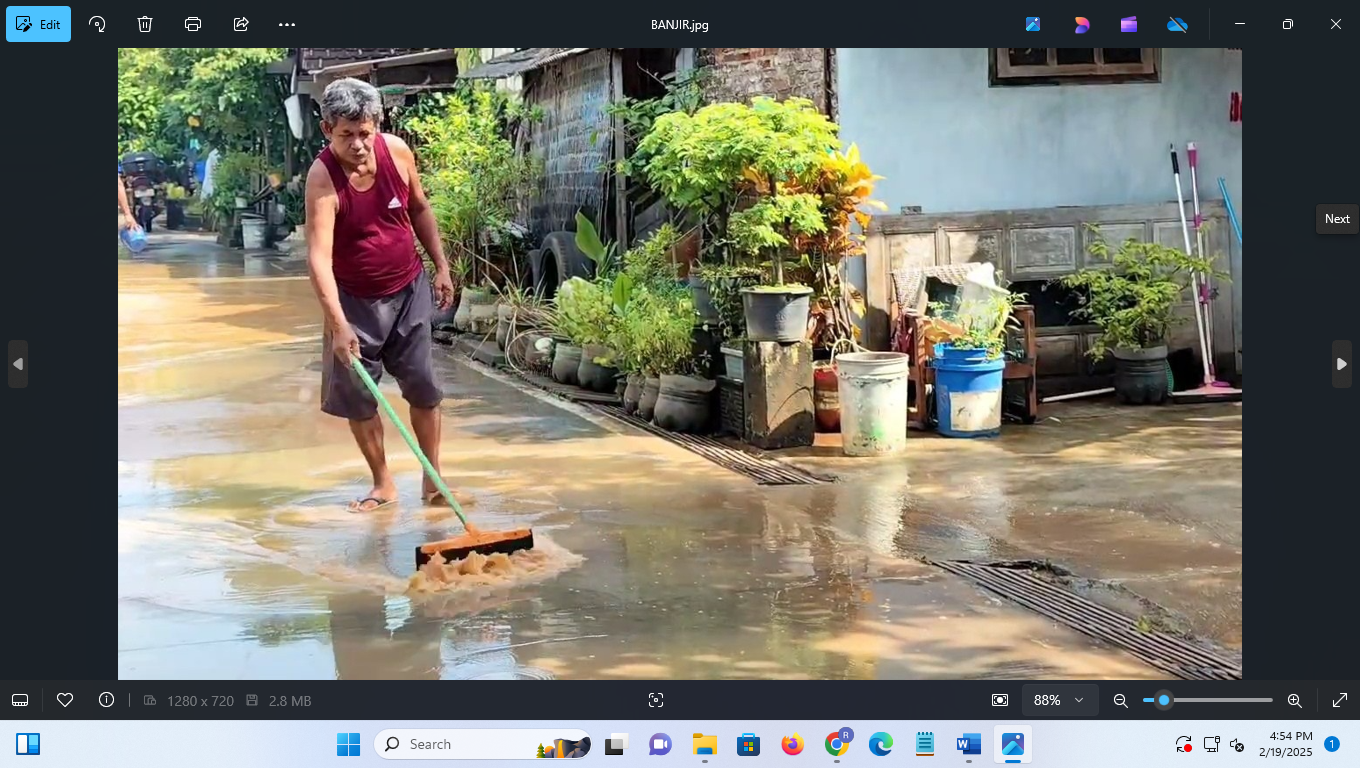Enter full screen with the expand icon

(x=1340, y=700)
